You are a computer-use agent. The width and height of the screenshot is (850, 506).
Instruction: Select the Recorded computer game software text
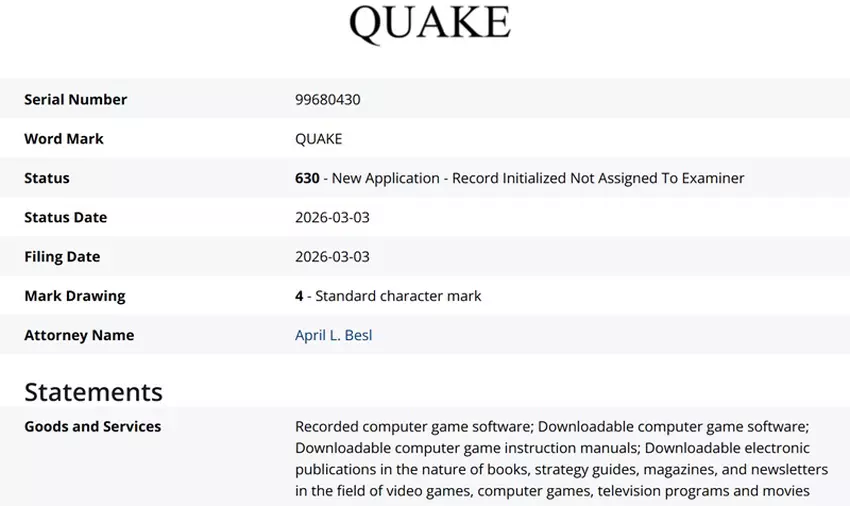414,427
